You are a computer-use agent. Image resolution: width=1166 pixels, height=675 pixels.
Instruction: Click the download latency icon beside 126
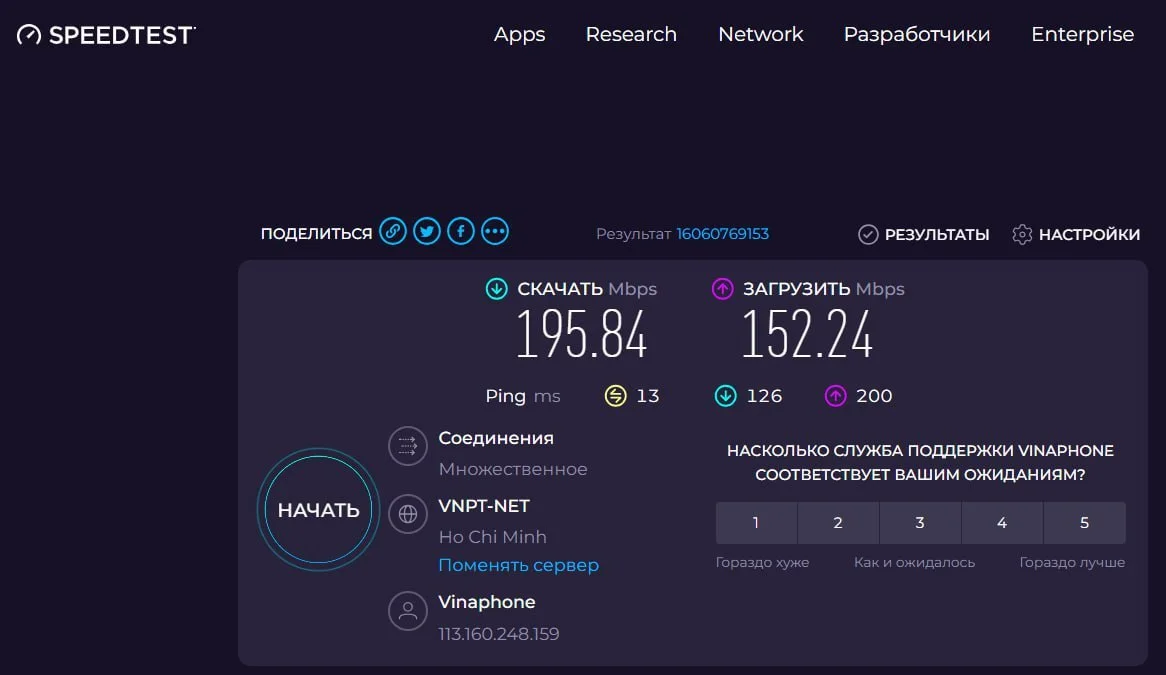pos(726,395)
